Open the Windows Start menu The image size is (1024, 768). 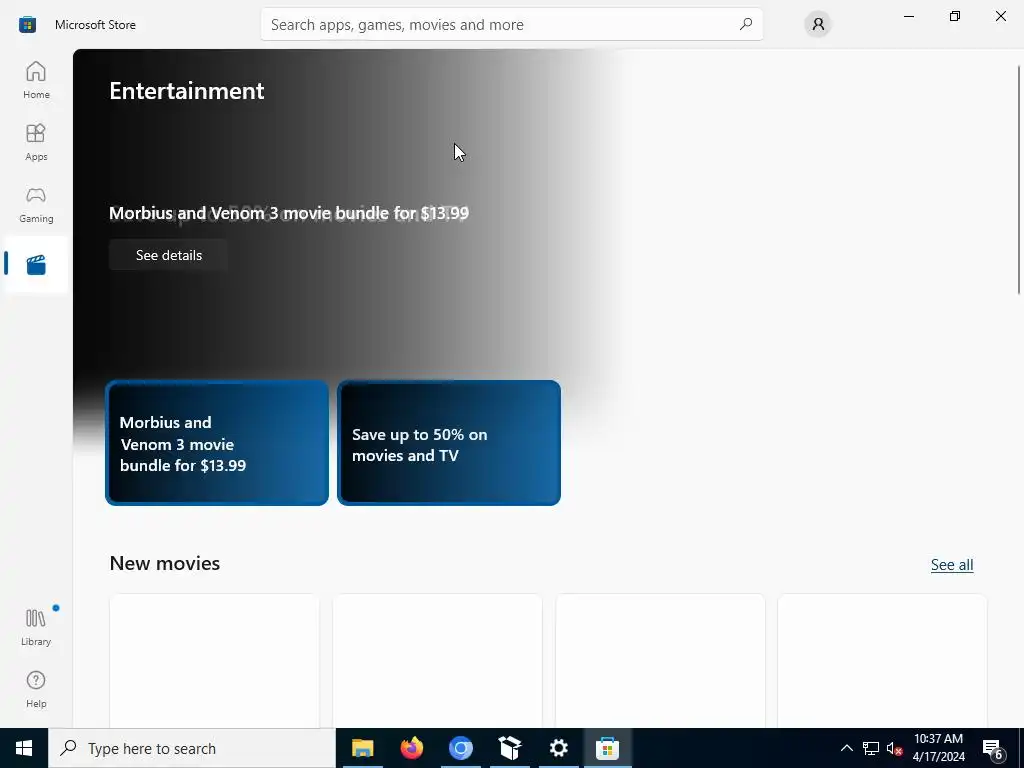24,748
